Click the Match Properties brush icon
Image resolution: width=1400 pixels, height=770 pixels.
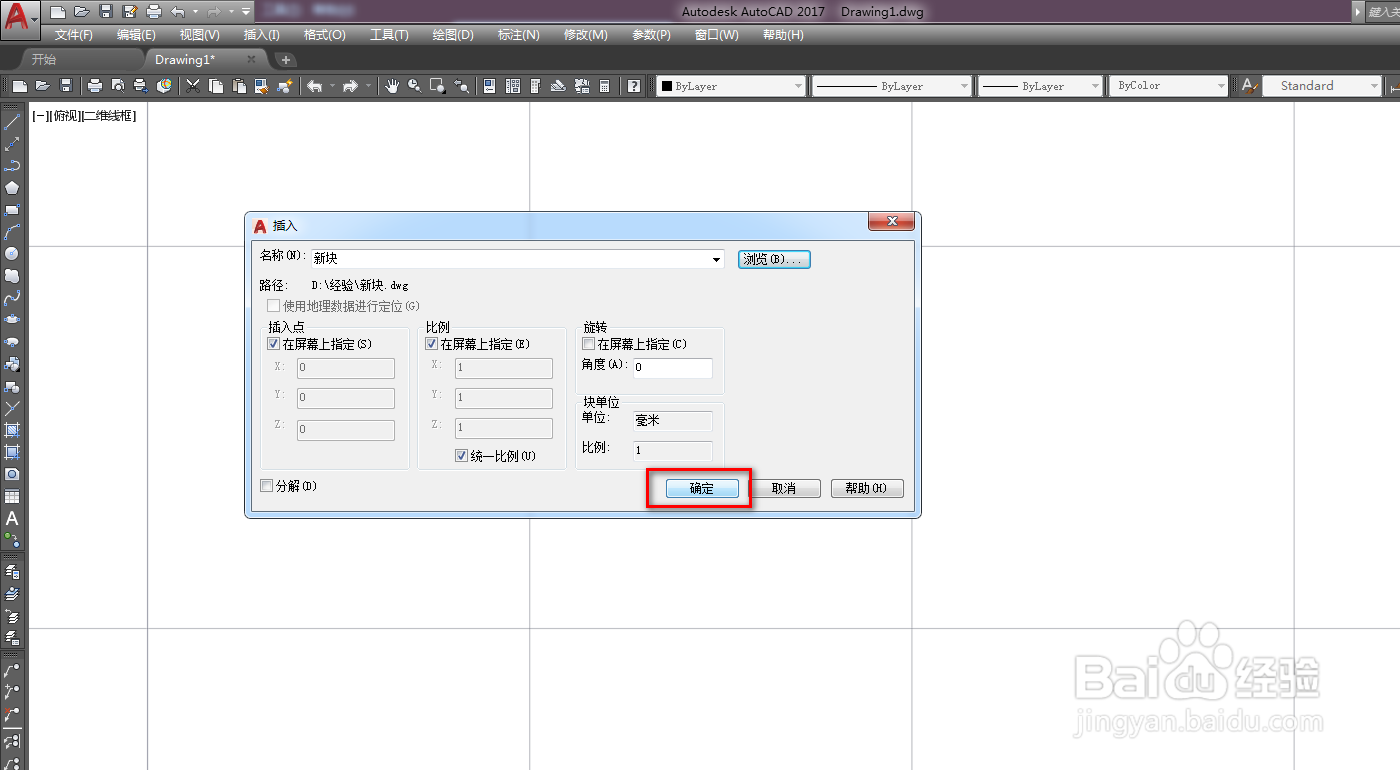click(262, 86)
